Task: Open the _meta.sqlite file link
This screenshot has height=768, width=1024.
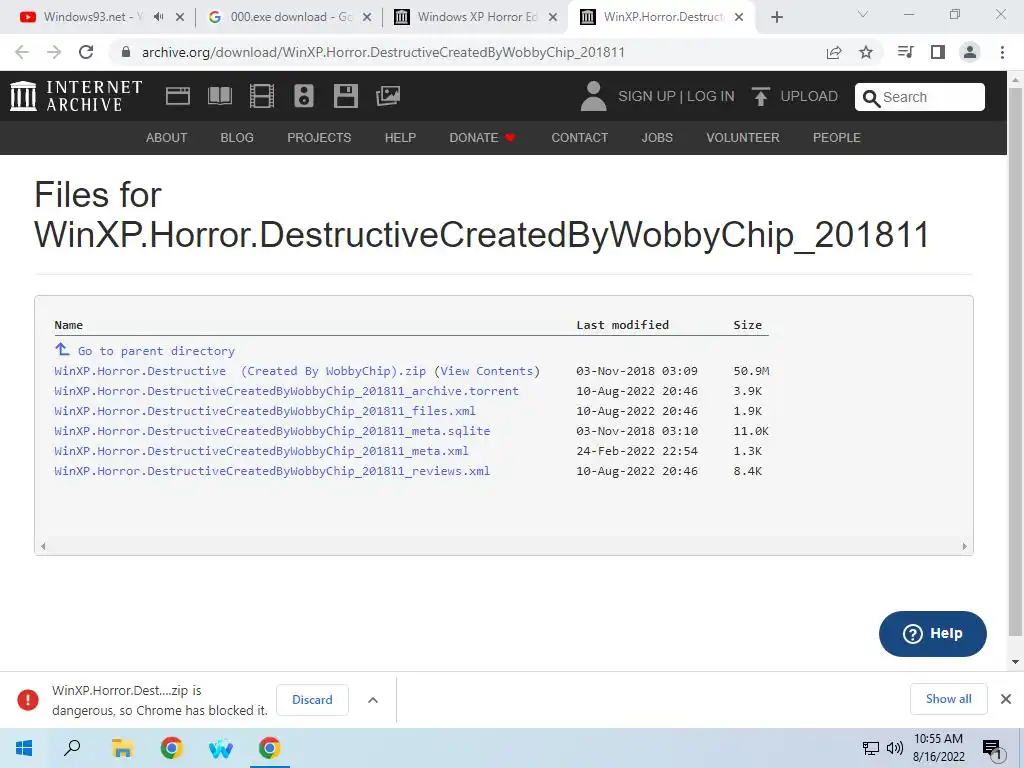Action: coord(272,431)
